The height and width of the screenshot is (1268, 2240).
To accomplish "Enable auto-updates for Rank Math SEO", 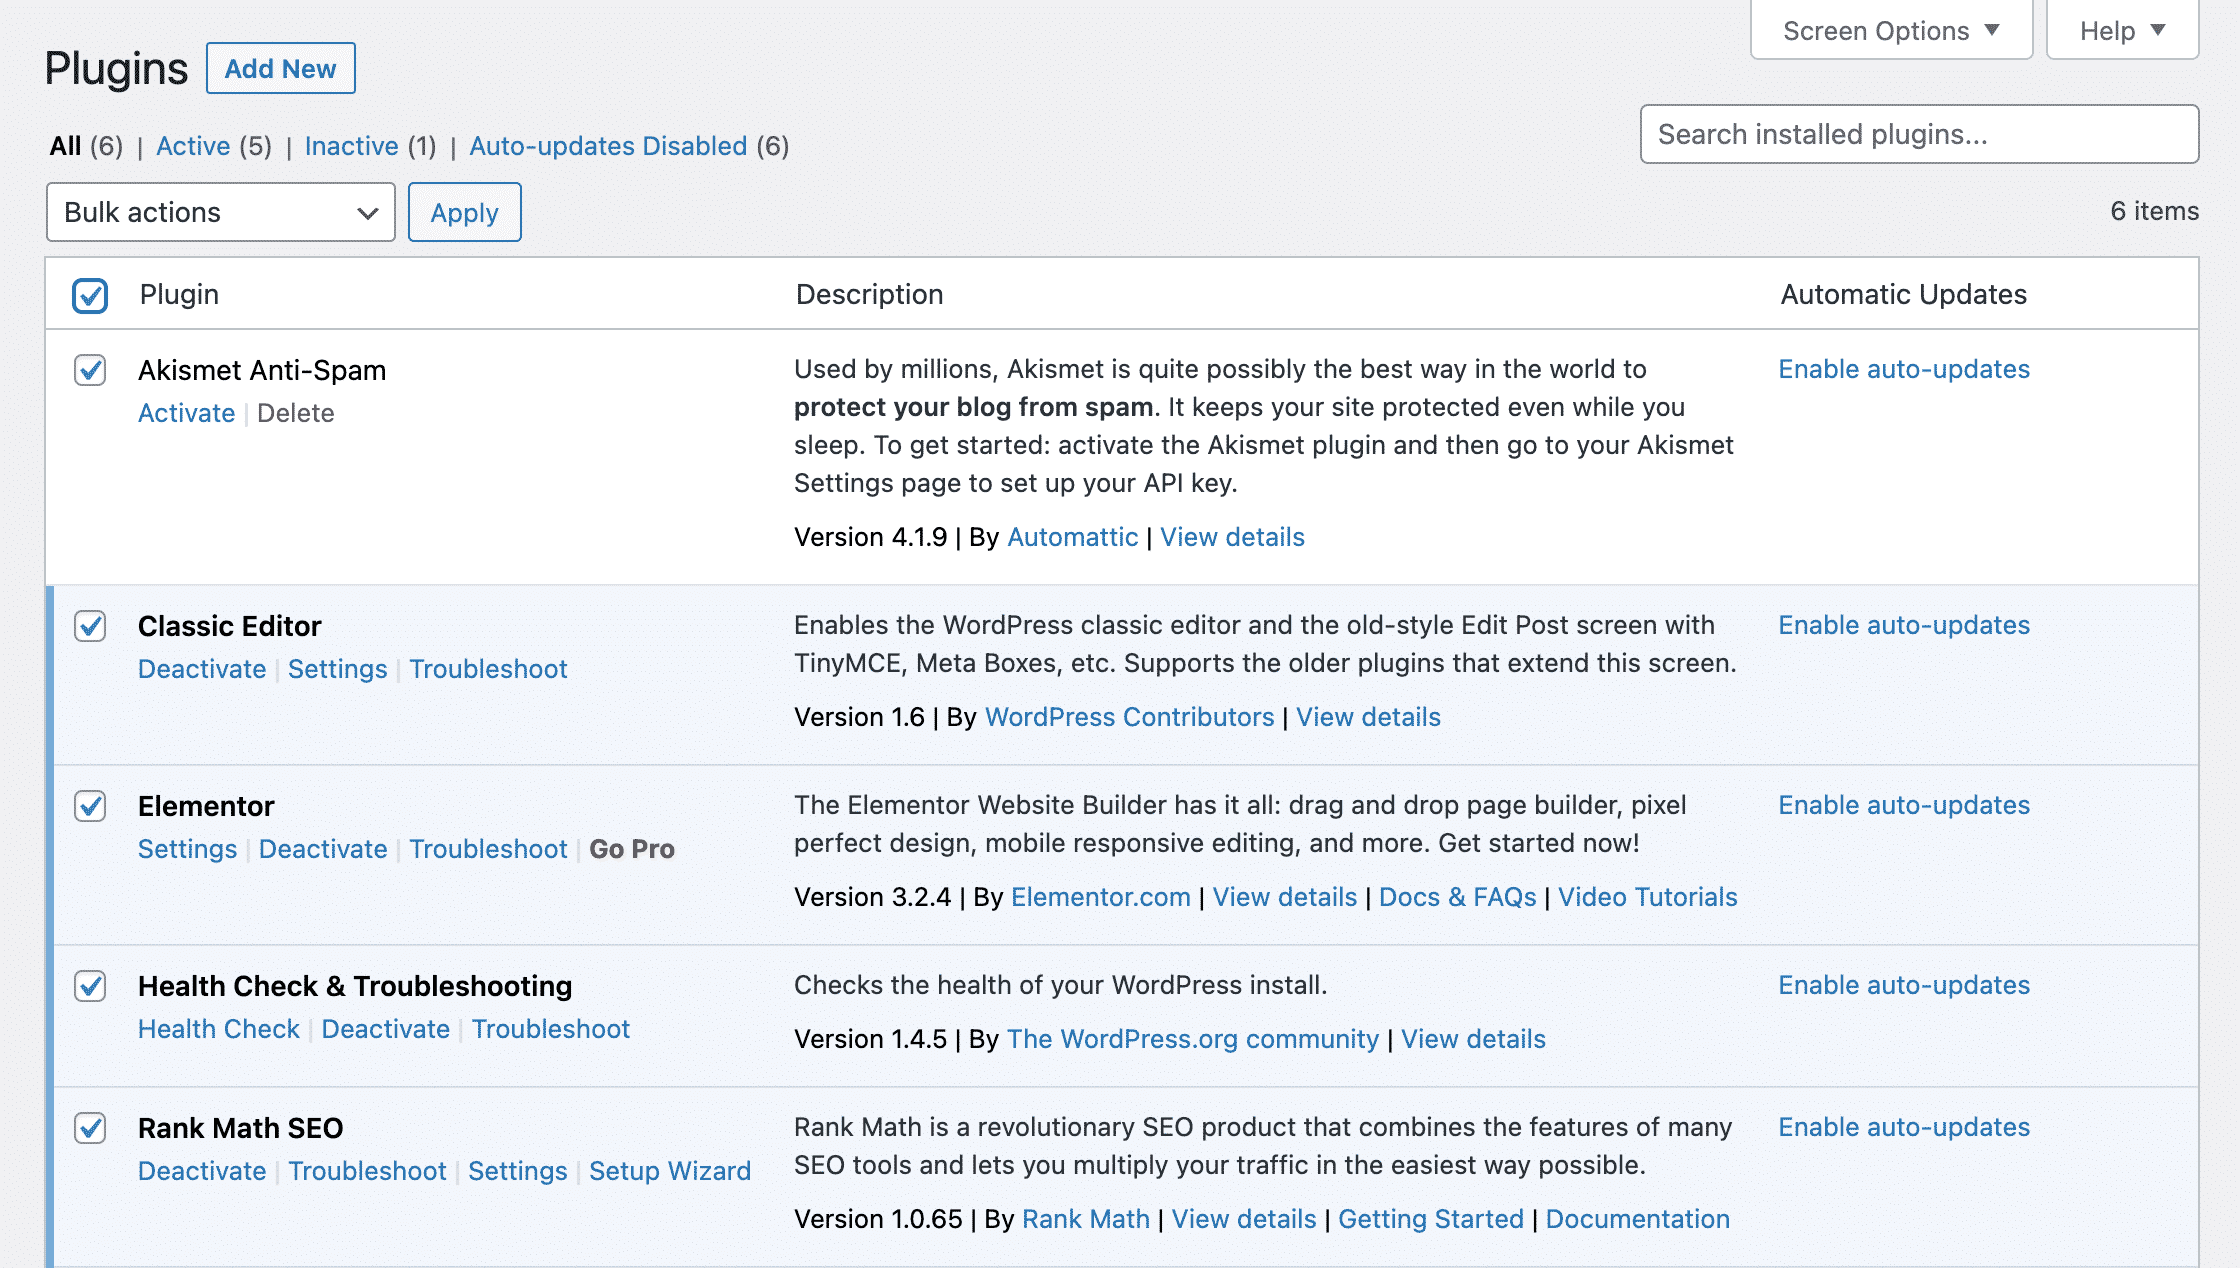I will (1904, 1127).
